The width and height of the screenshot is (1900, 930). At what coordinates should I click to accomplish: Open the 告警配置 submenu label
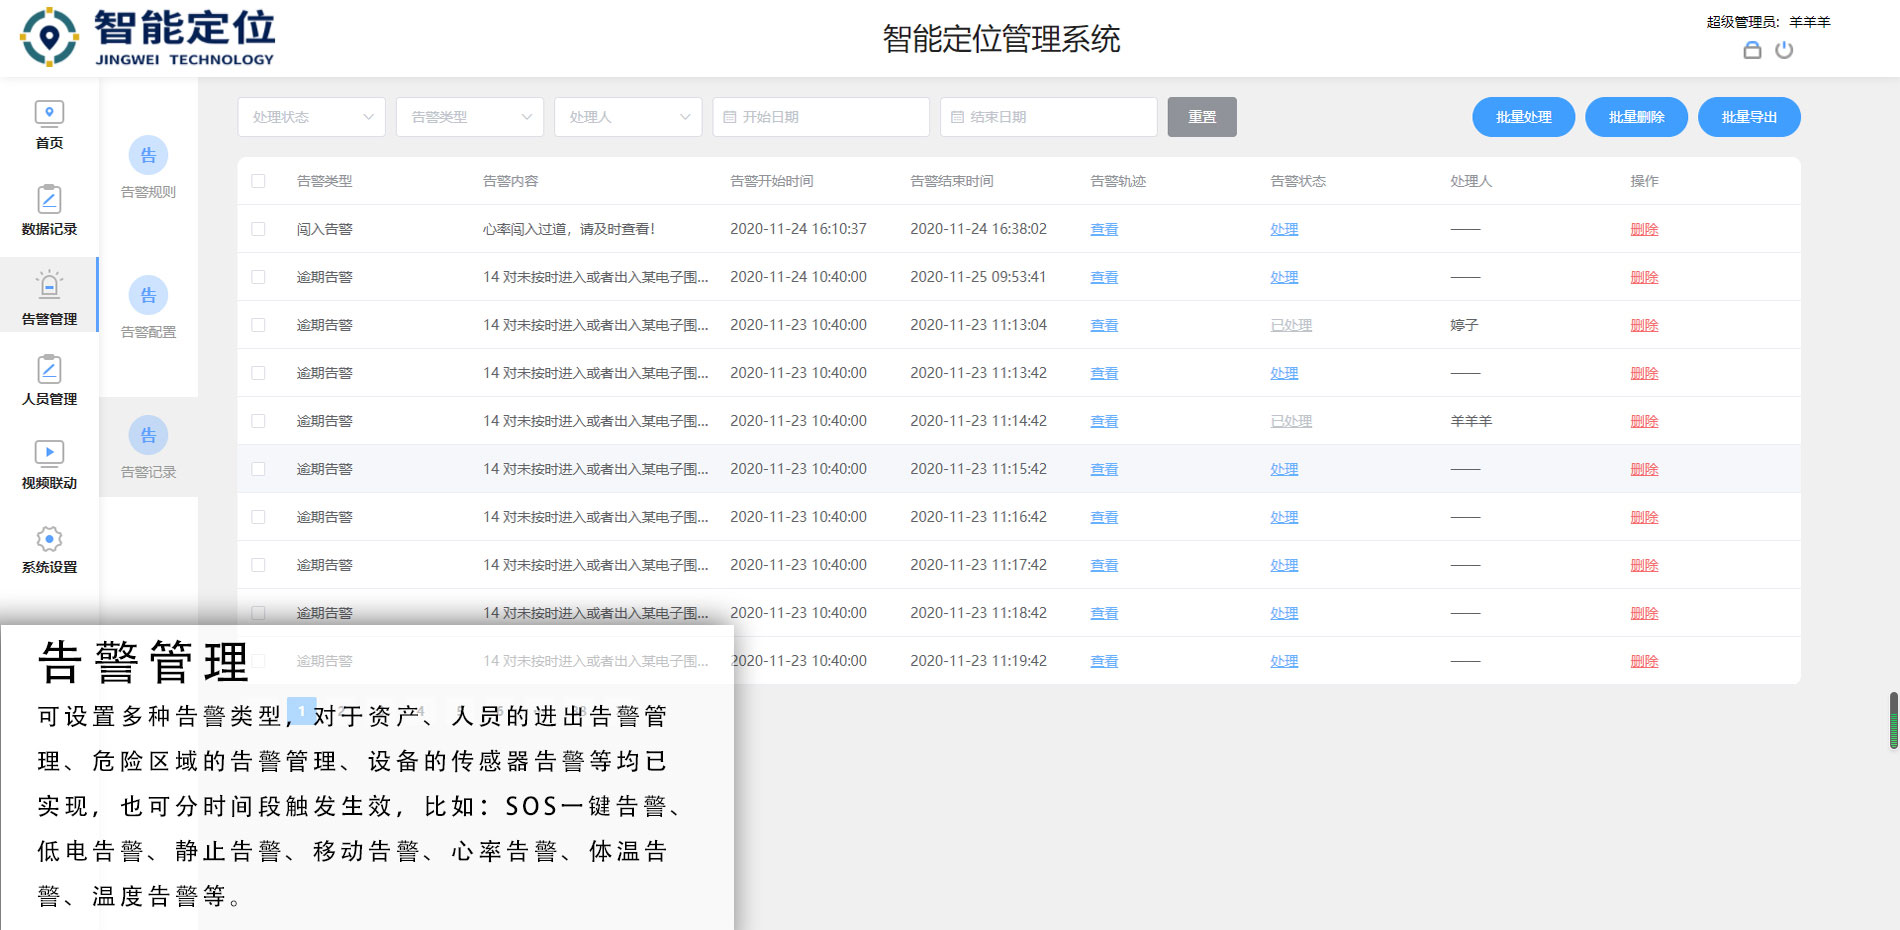click(148, 332)
